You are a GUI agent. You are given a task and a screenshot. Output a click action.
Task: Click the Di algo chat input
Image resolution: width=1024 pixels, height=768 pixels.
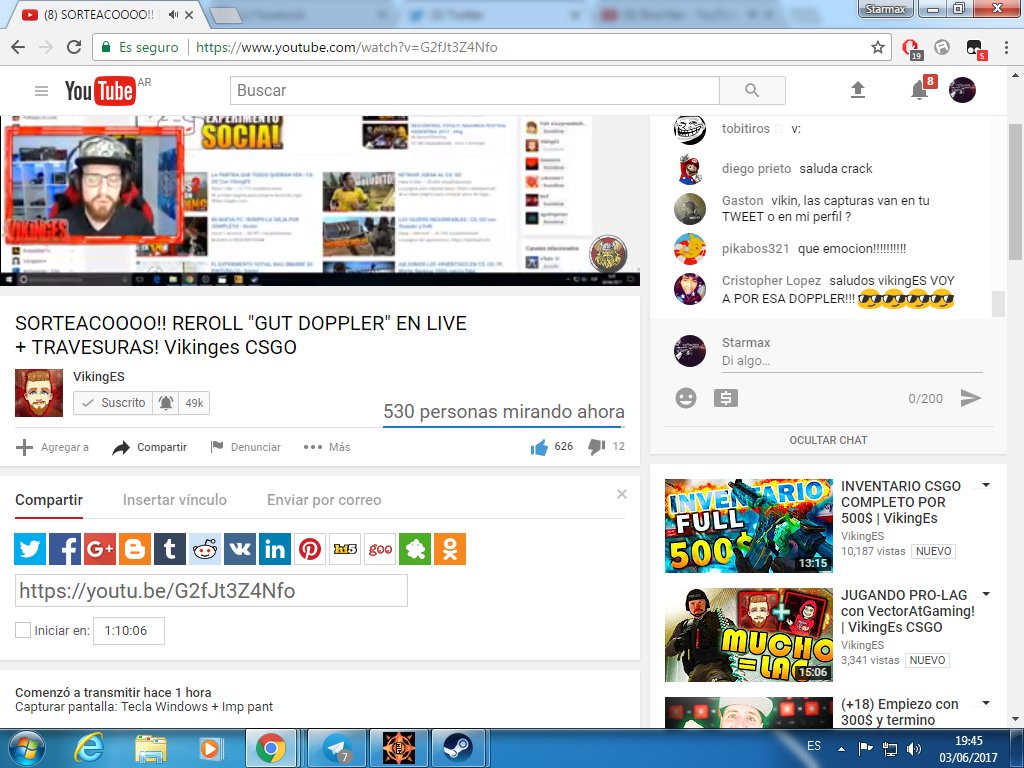852,361
